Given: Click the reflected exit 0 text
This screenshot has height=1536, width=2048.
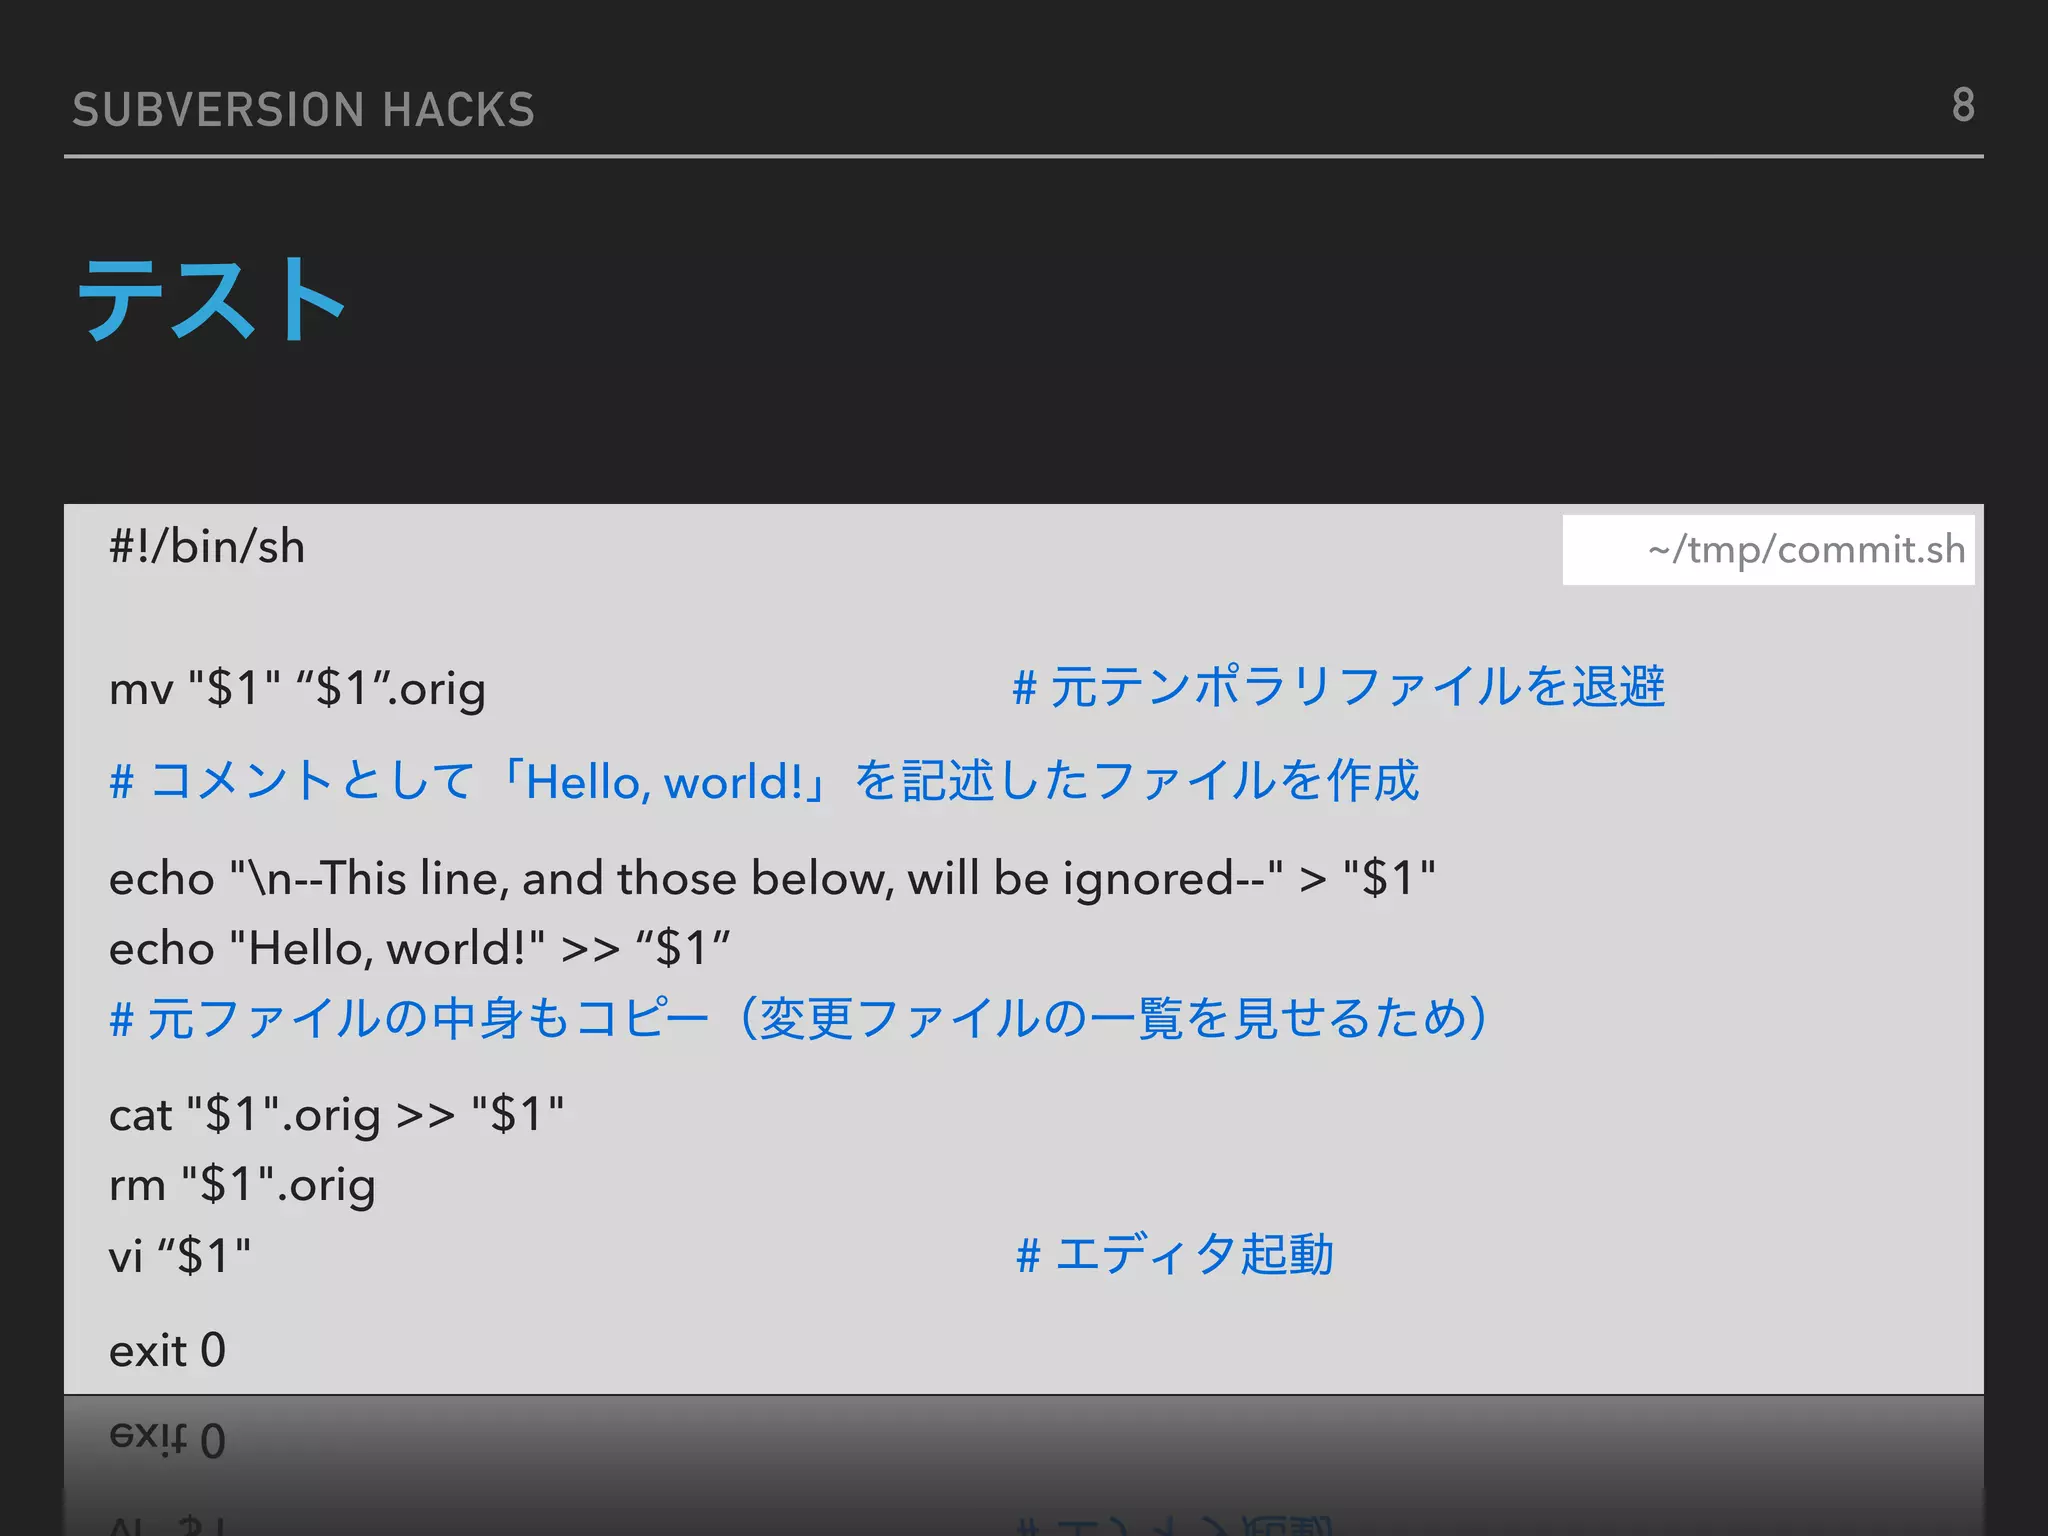Looking at the screenshot, I should tap(167, 1439).
